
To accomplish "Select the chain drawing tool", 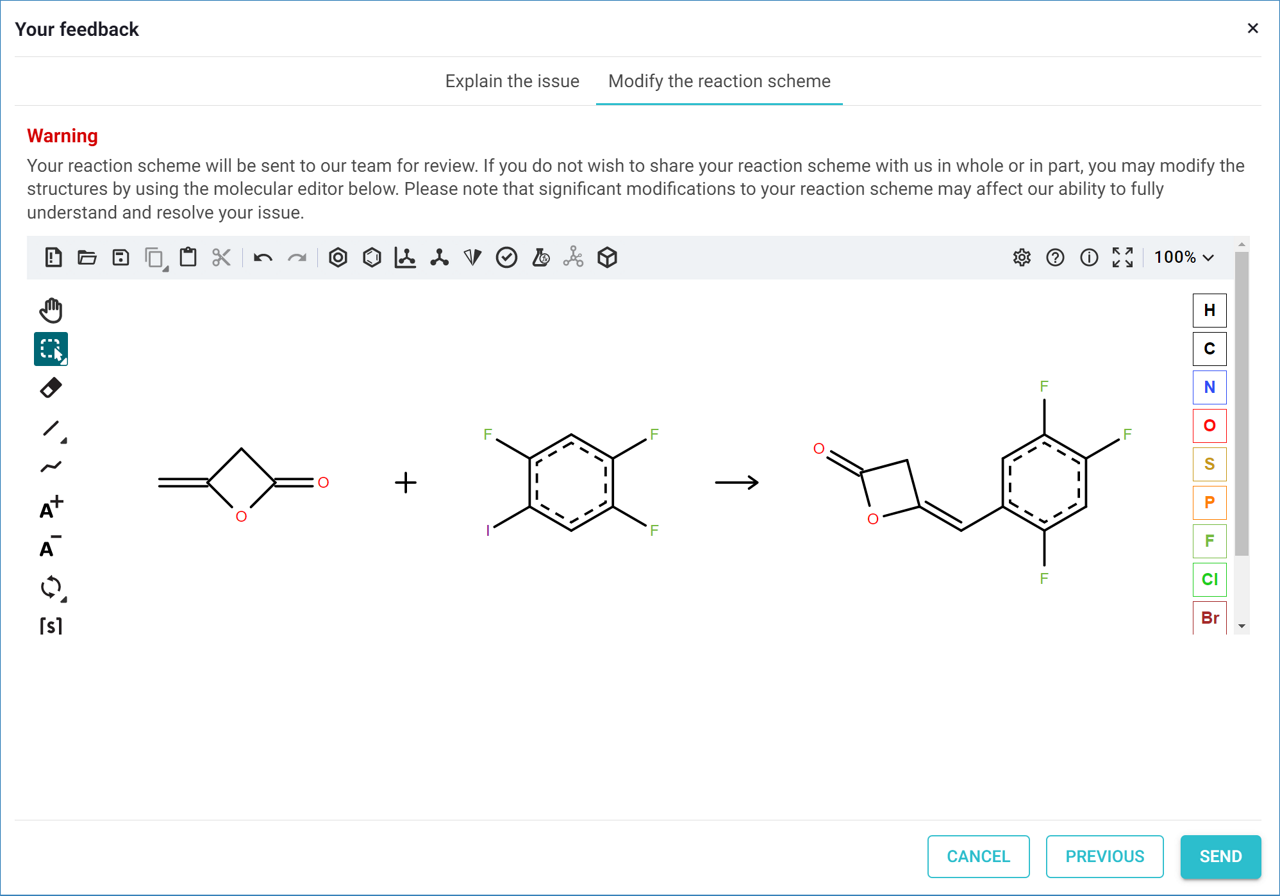I will 51,467.
